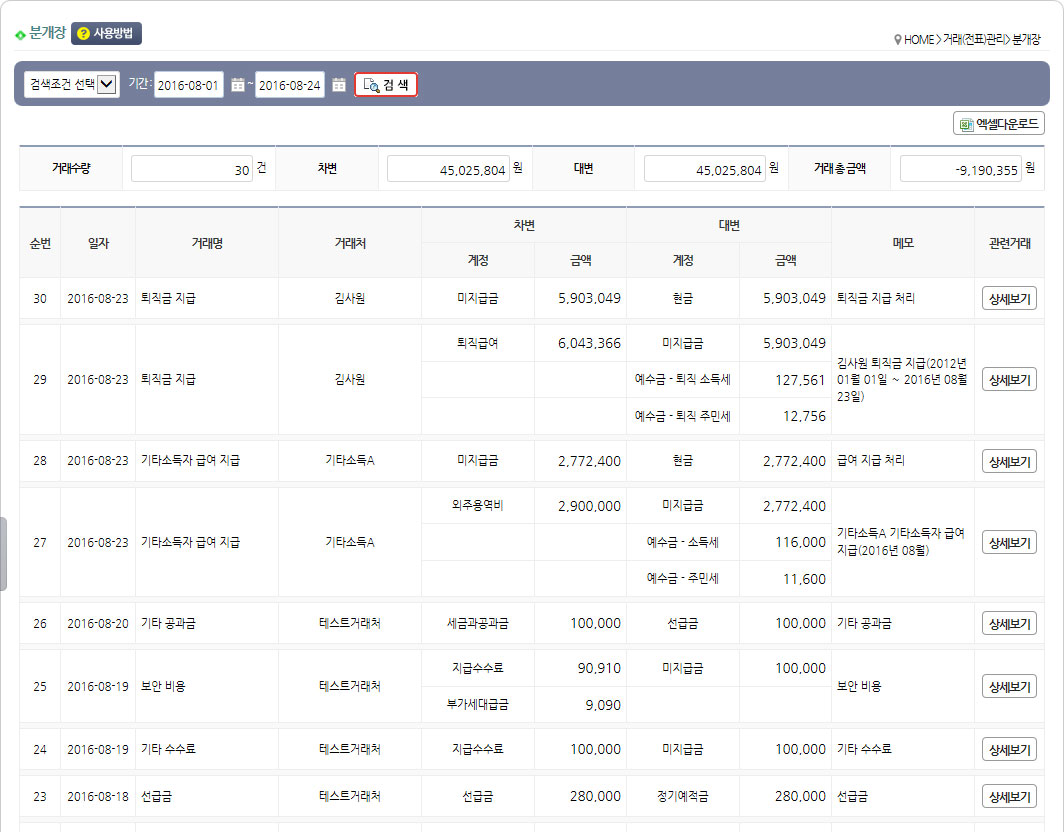Select the 예수금 - 주민세 account cell

(683, 579)
